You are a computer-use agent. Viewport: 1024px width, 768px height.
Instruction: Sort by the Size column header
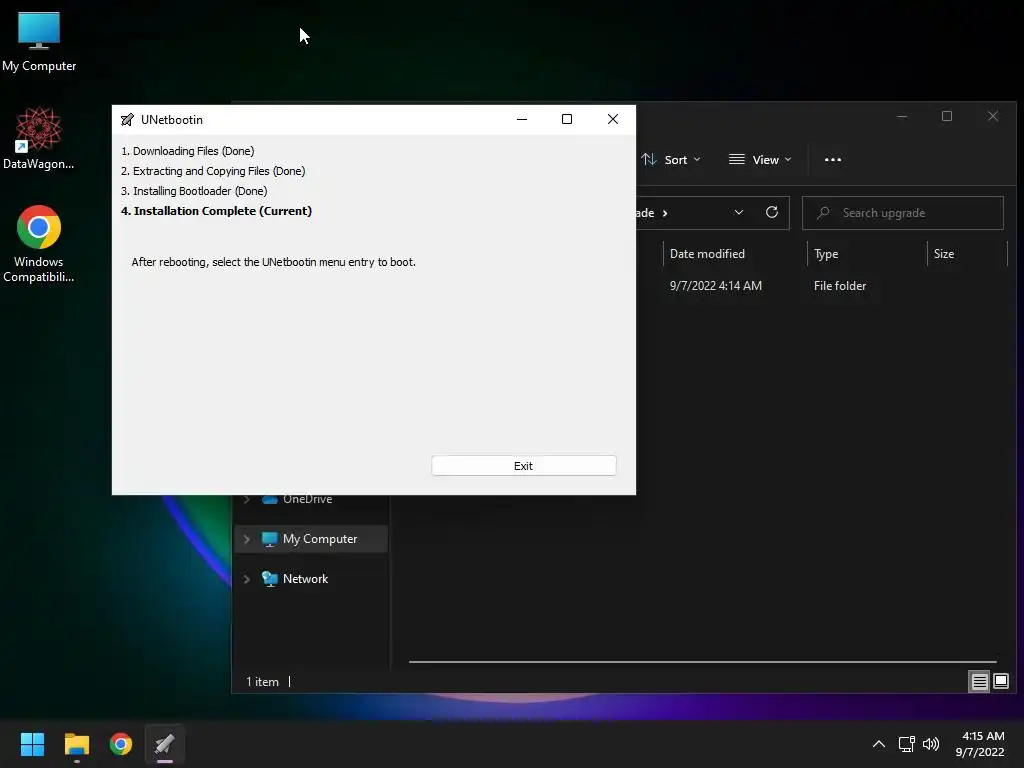(x=944, y=253)
